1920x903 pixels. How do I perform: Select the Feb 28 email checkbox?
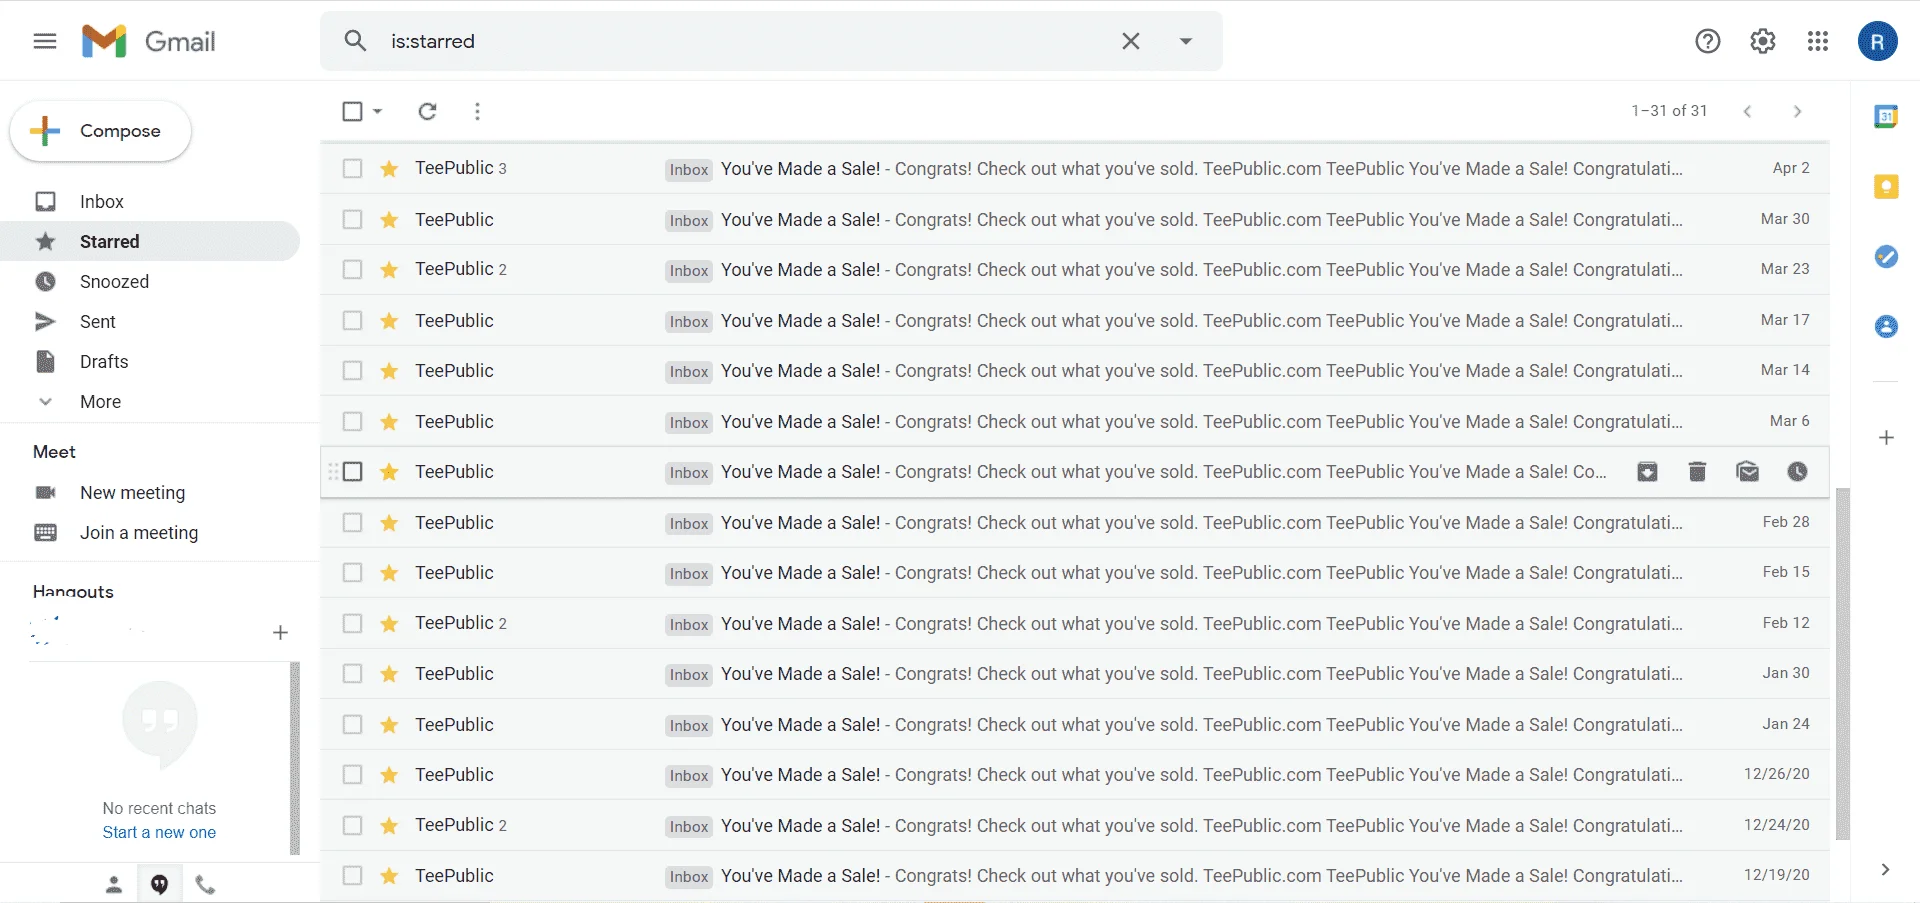click(x=352, y=523)
